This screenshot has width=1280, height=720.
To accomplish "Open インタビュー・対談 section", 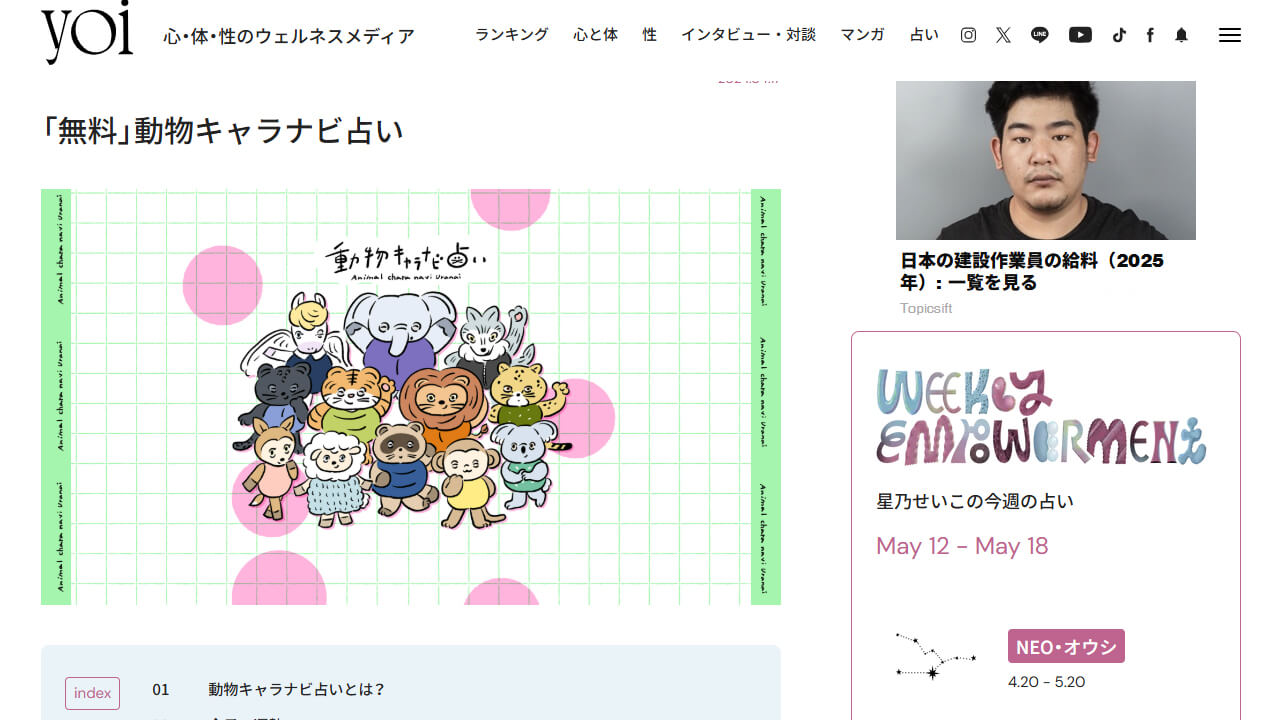I will point(748,34).
